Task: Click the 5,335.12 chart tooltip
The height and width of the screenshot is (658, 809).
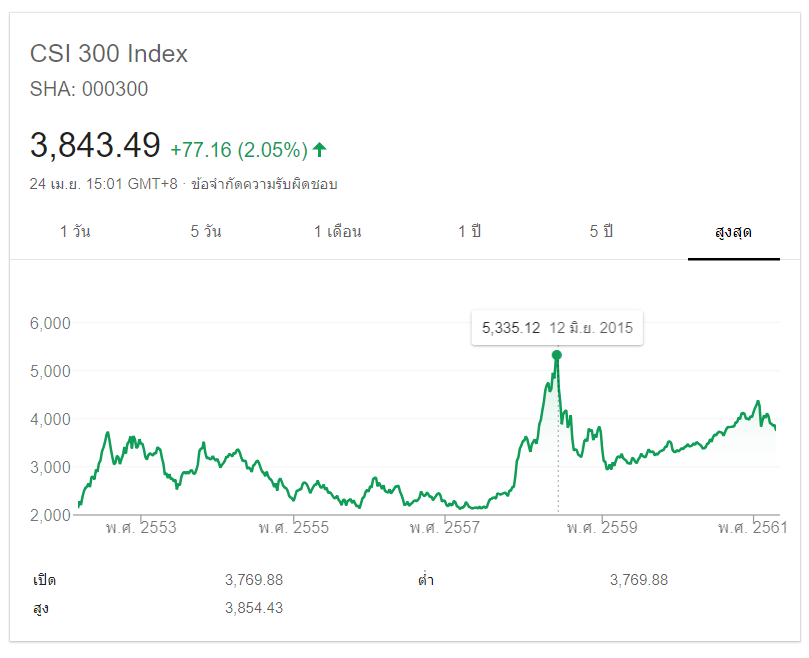Action: point(557,328)
